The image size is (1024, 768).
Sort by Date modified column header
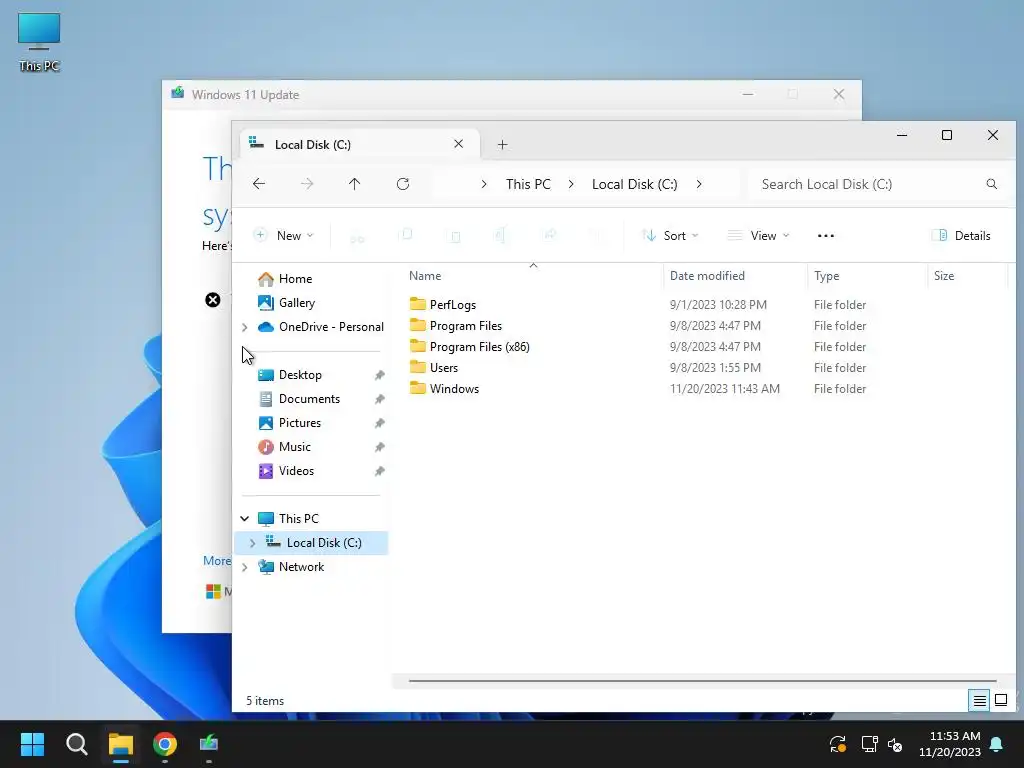pos(735,276)
